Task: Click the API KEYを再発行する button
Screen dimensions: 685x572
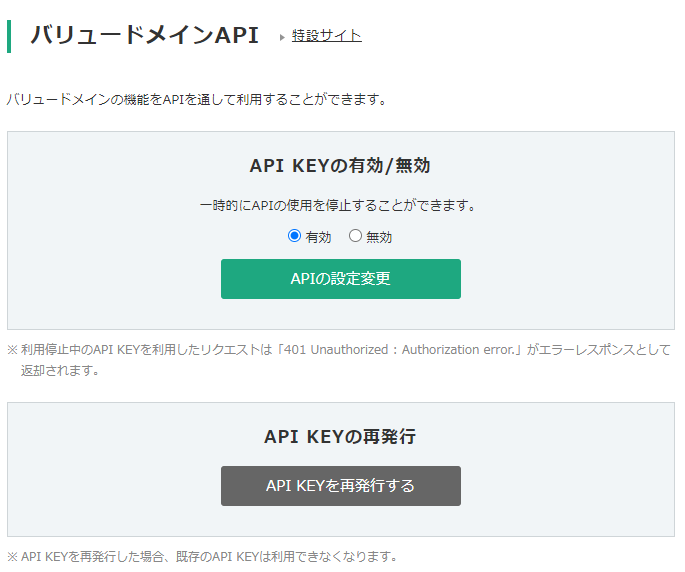Action: (x=341, y=486)
